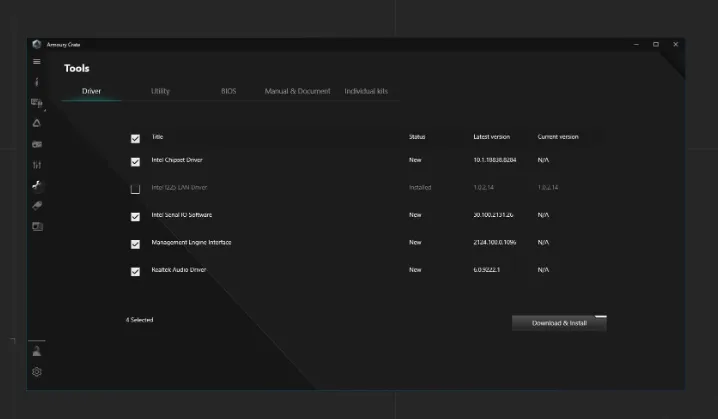This screenshot has width=718, height=419.
Task: Open the Home info icon in sidebar
Action: pyautogui.click(x=37, y=82)
